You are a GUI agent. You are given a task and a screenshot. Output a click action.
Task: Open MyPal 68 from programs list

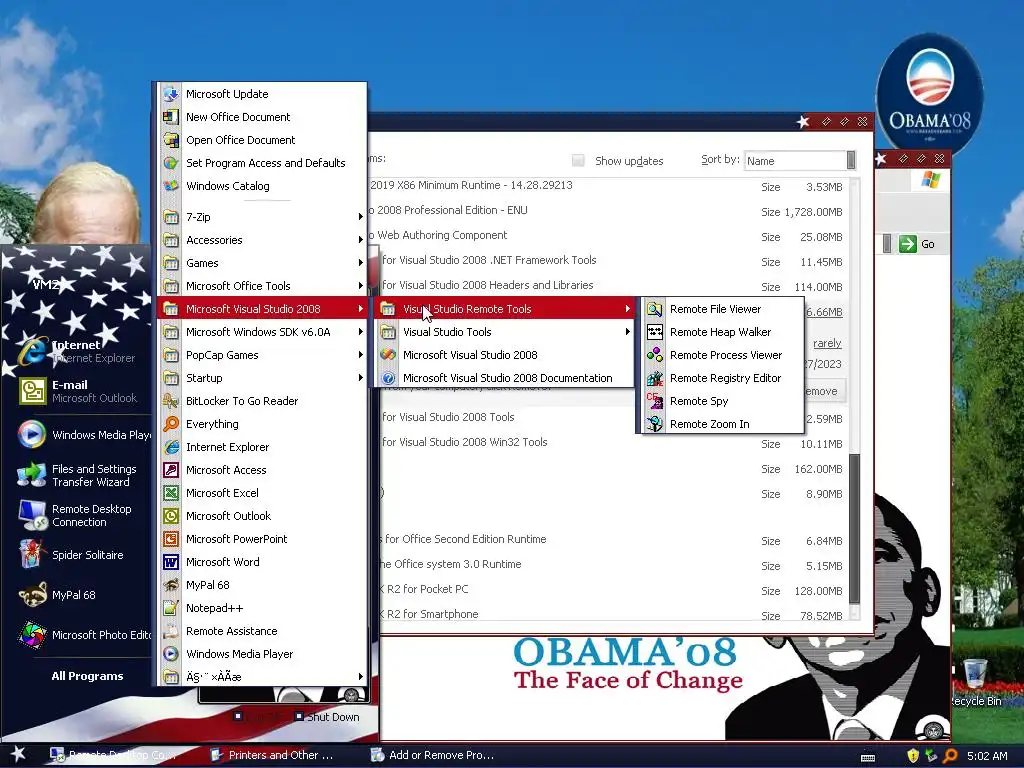coord(263,585)
